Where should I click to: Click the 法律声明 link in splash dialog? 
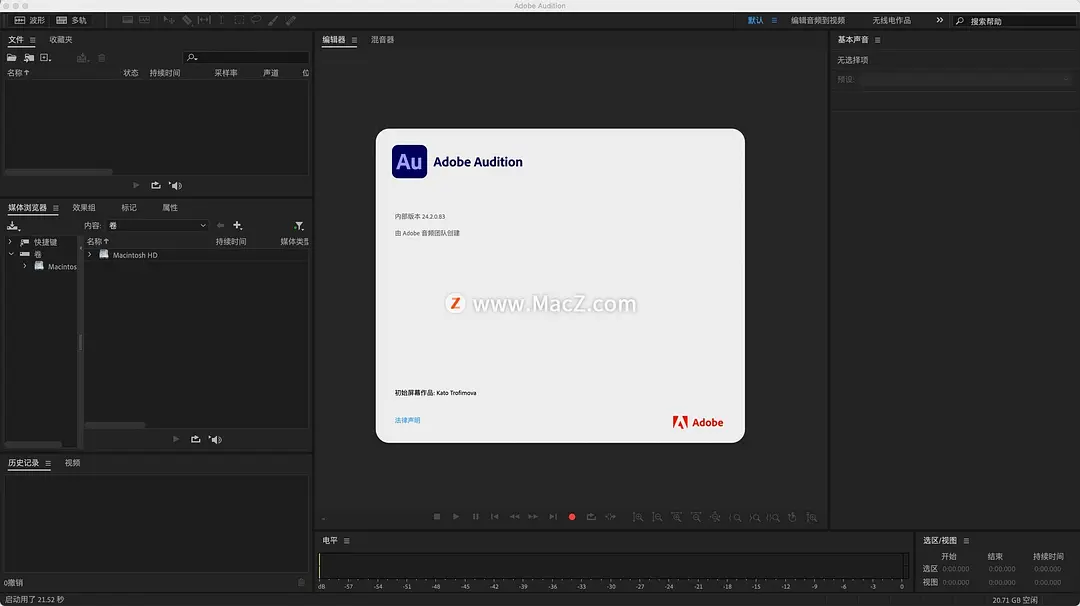[x=407, y=420]
